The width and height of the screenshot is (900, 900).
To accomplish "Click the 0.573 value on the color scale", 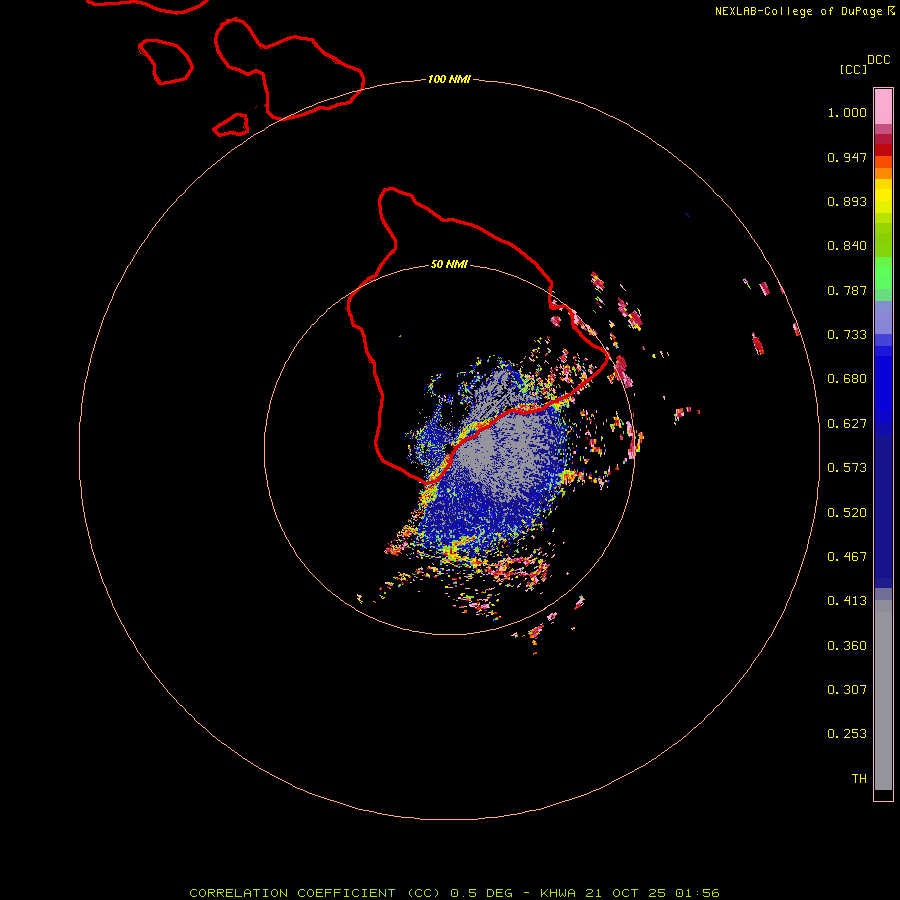I will [x=847, y=468].
